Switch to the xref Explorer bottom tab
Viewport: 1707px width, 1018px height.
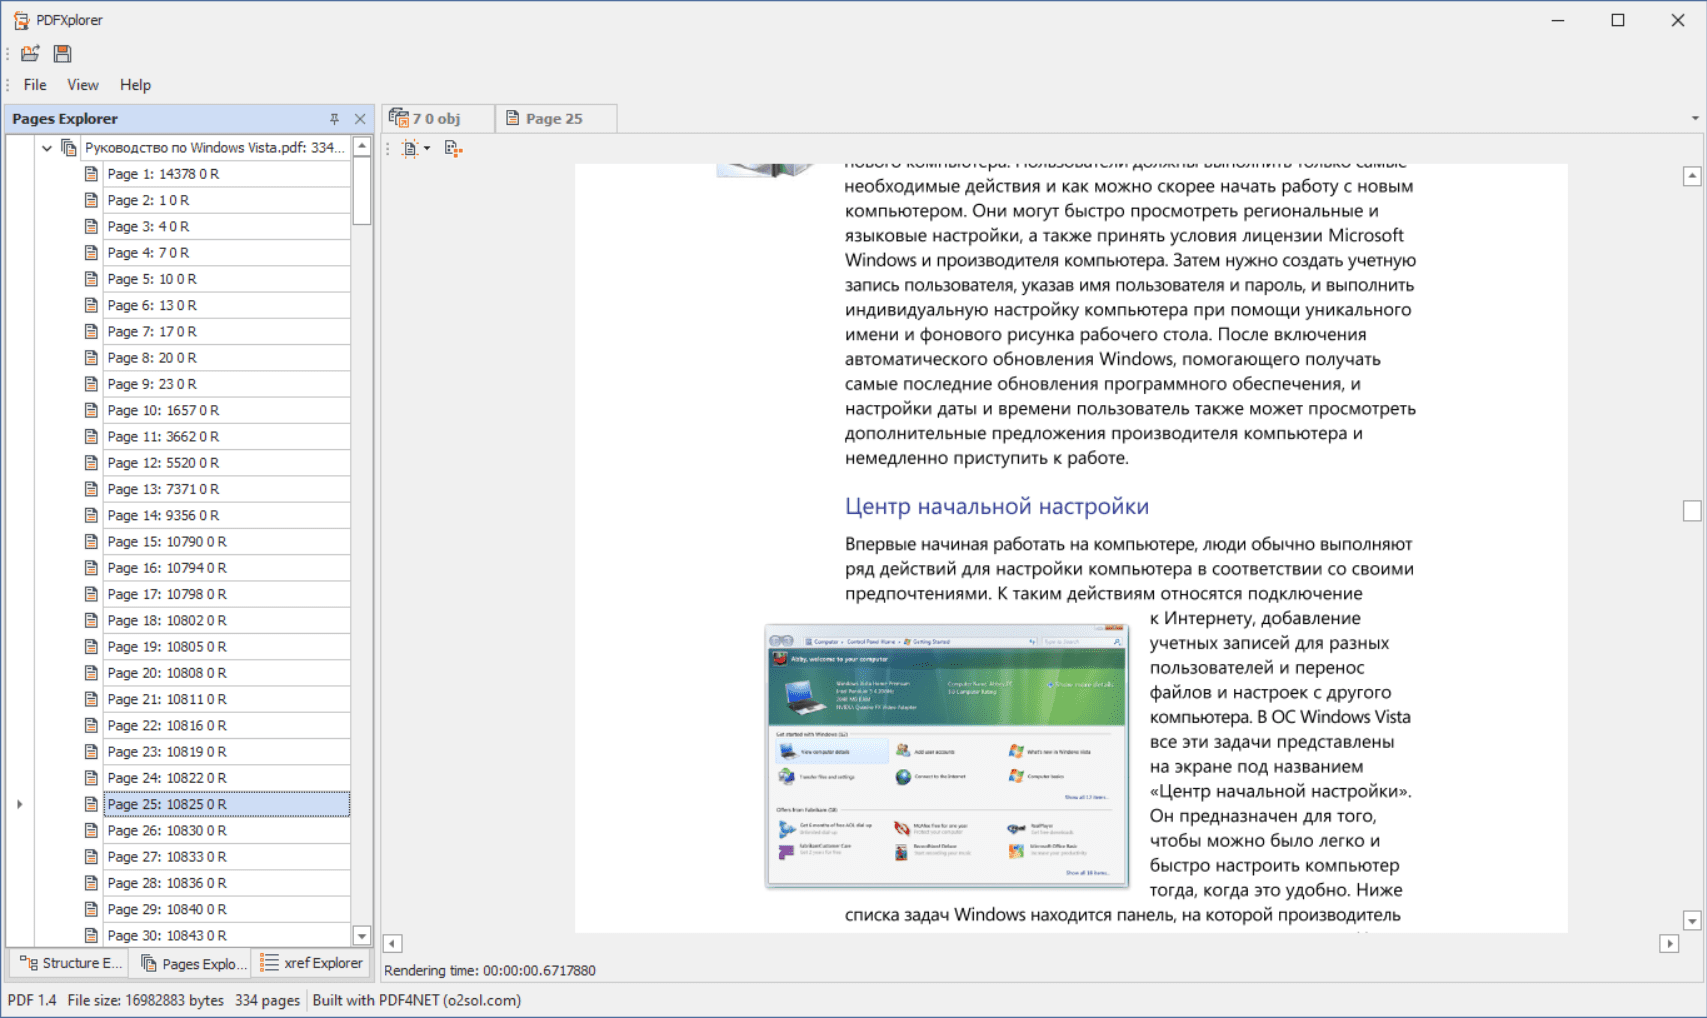pos(311,963)
